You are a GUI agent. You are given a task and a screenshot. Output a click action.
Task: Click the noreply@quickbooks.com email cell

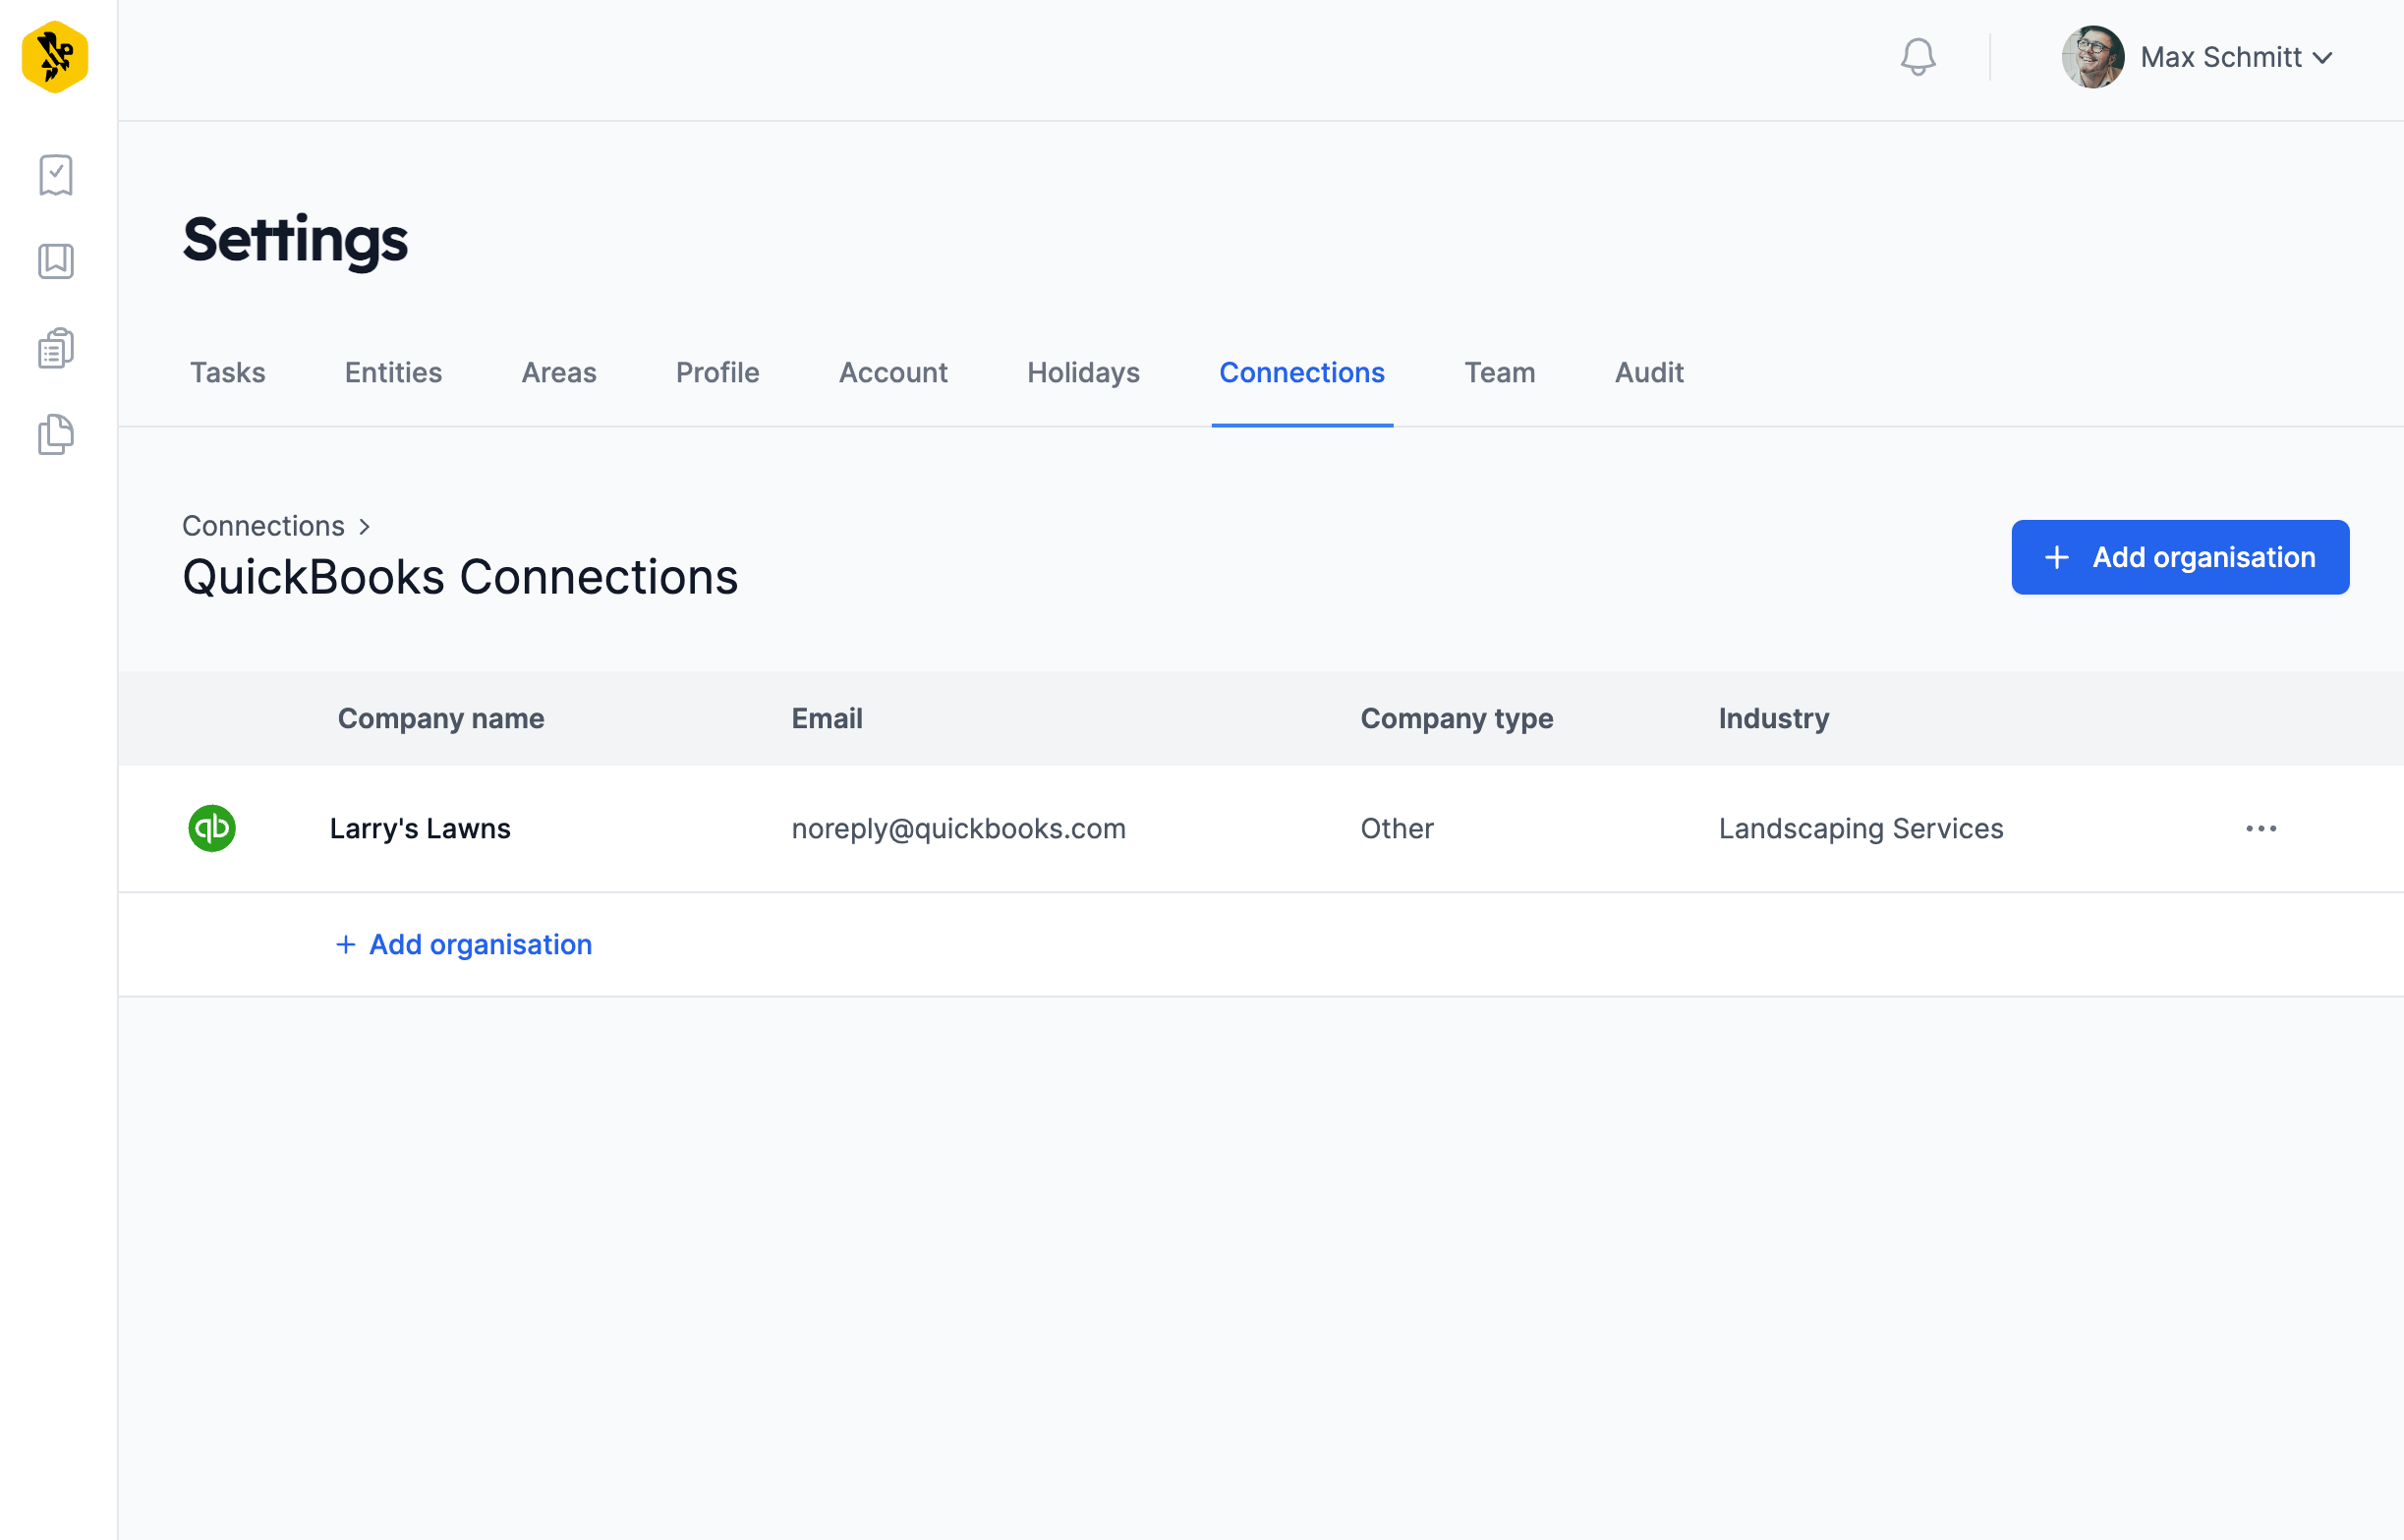[x=958, y=828]
